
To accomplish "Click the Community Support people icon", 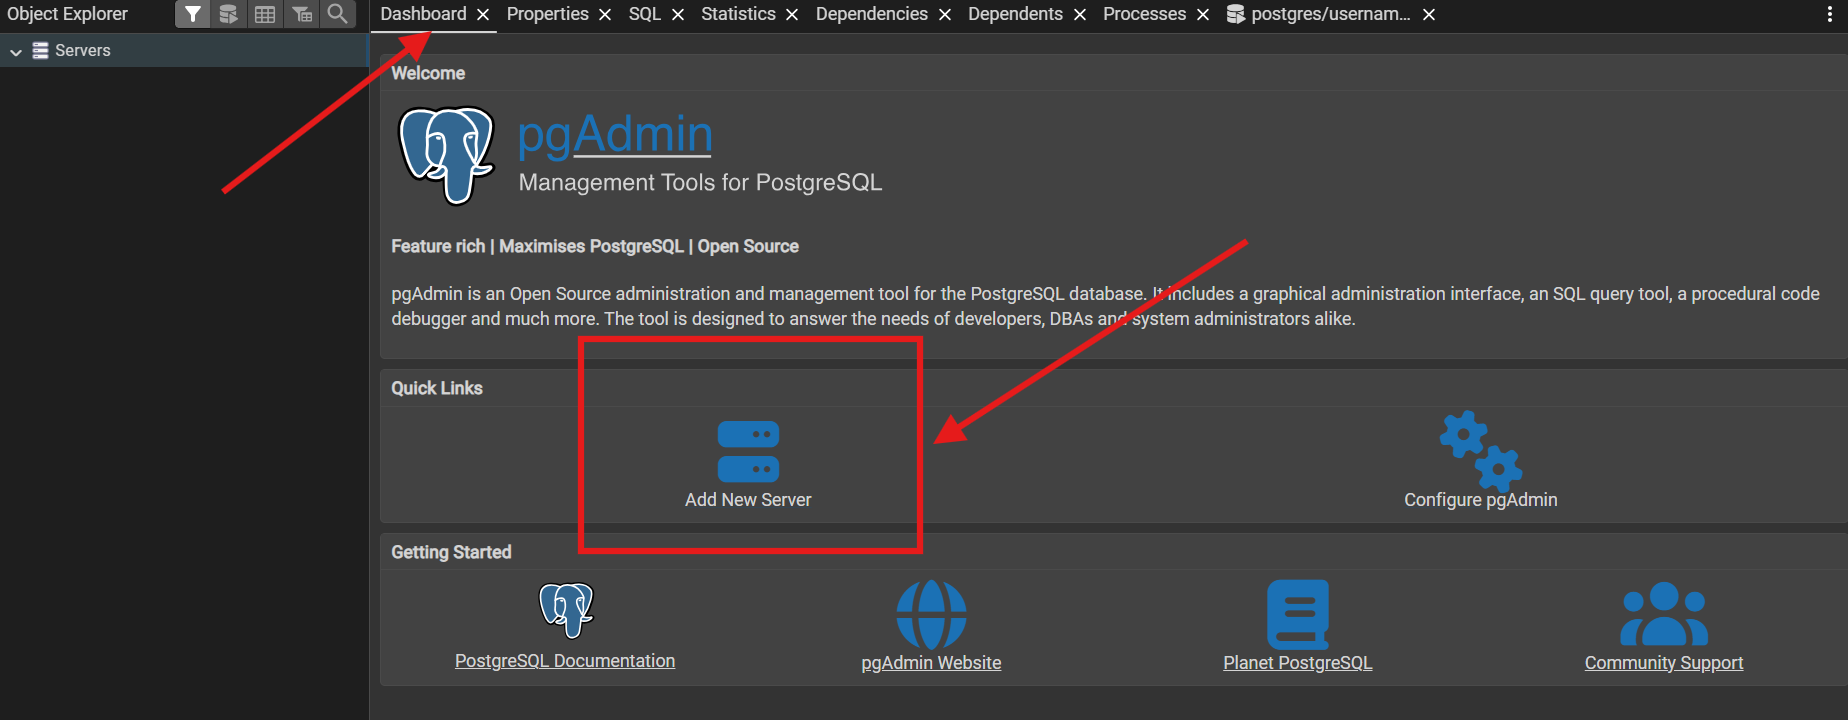I will tap(1664, 614).
